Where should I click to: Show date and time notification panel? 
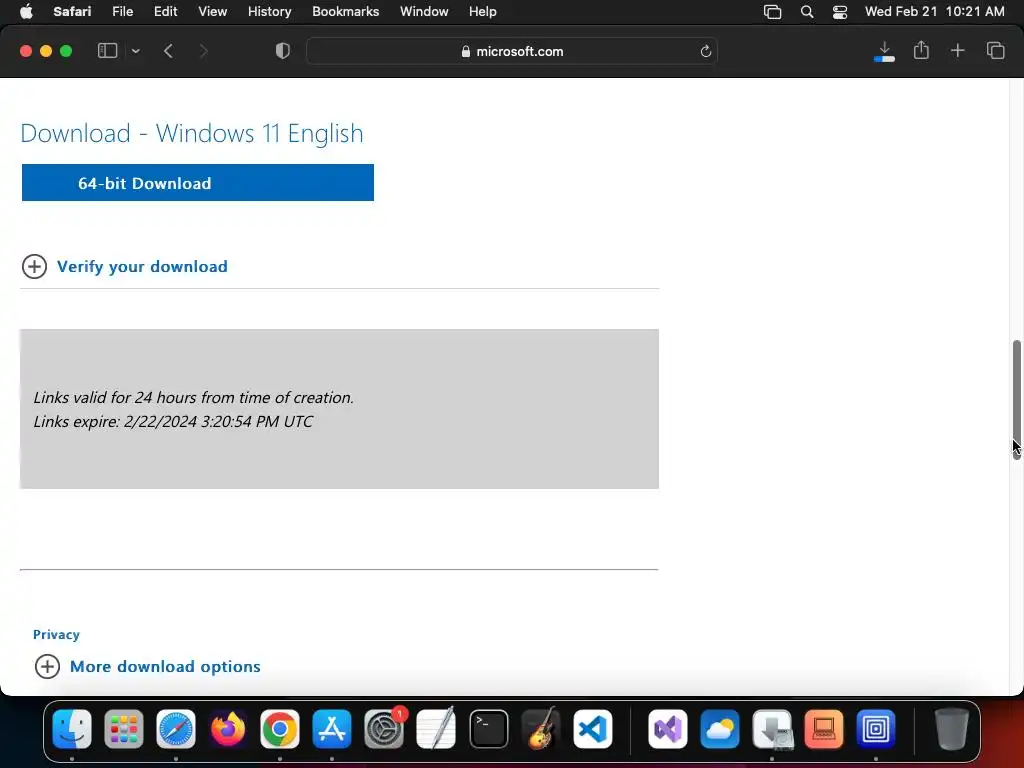click(x=935, y=12)
